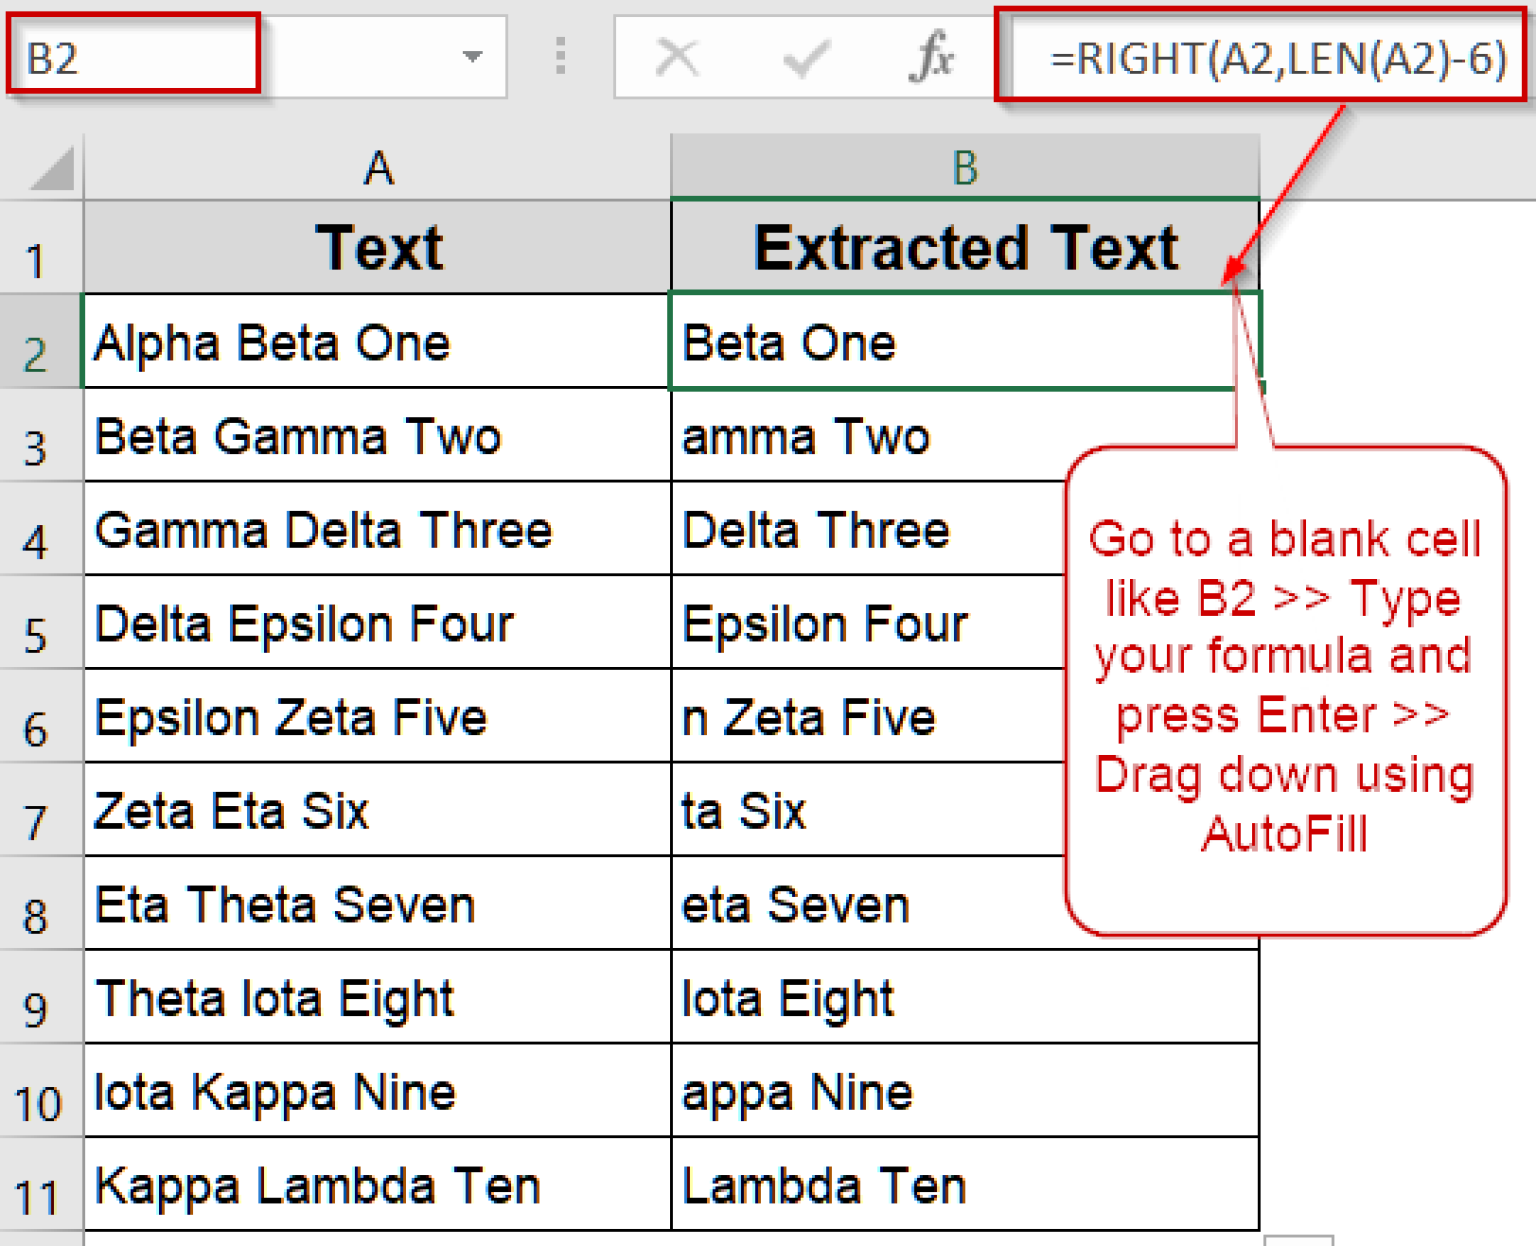Click the formula bar resize dots handle
The image size is (1536, 1246).
click(x=561, y=57)
